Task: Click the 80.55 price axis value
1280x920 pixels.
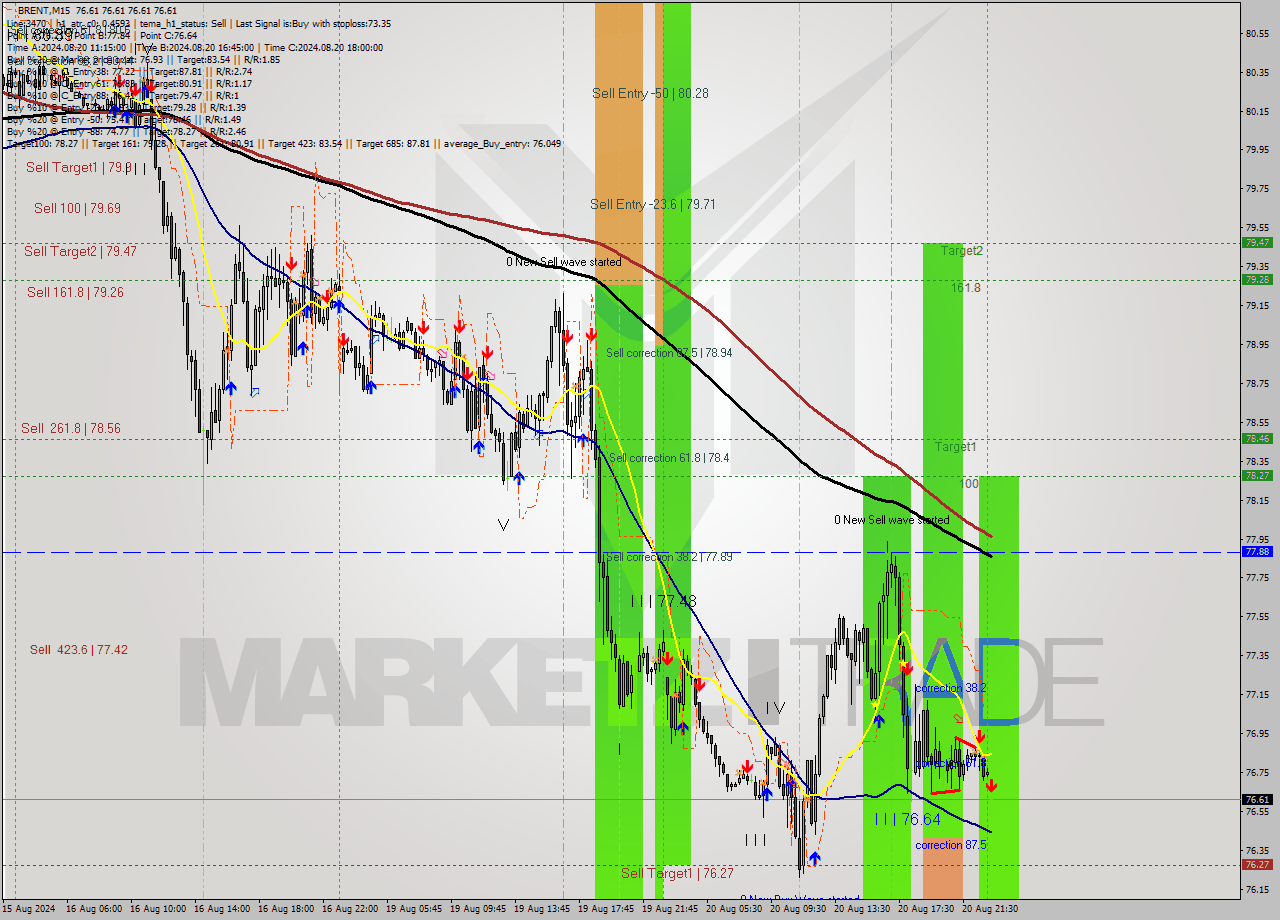Action: click(x=1257, y=33)
